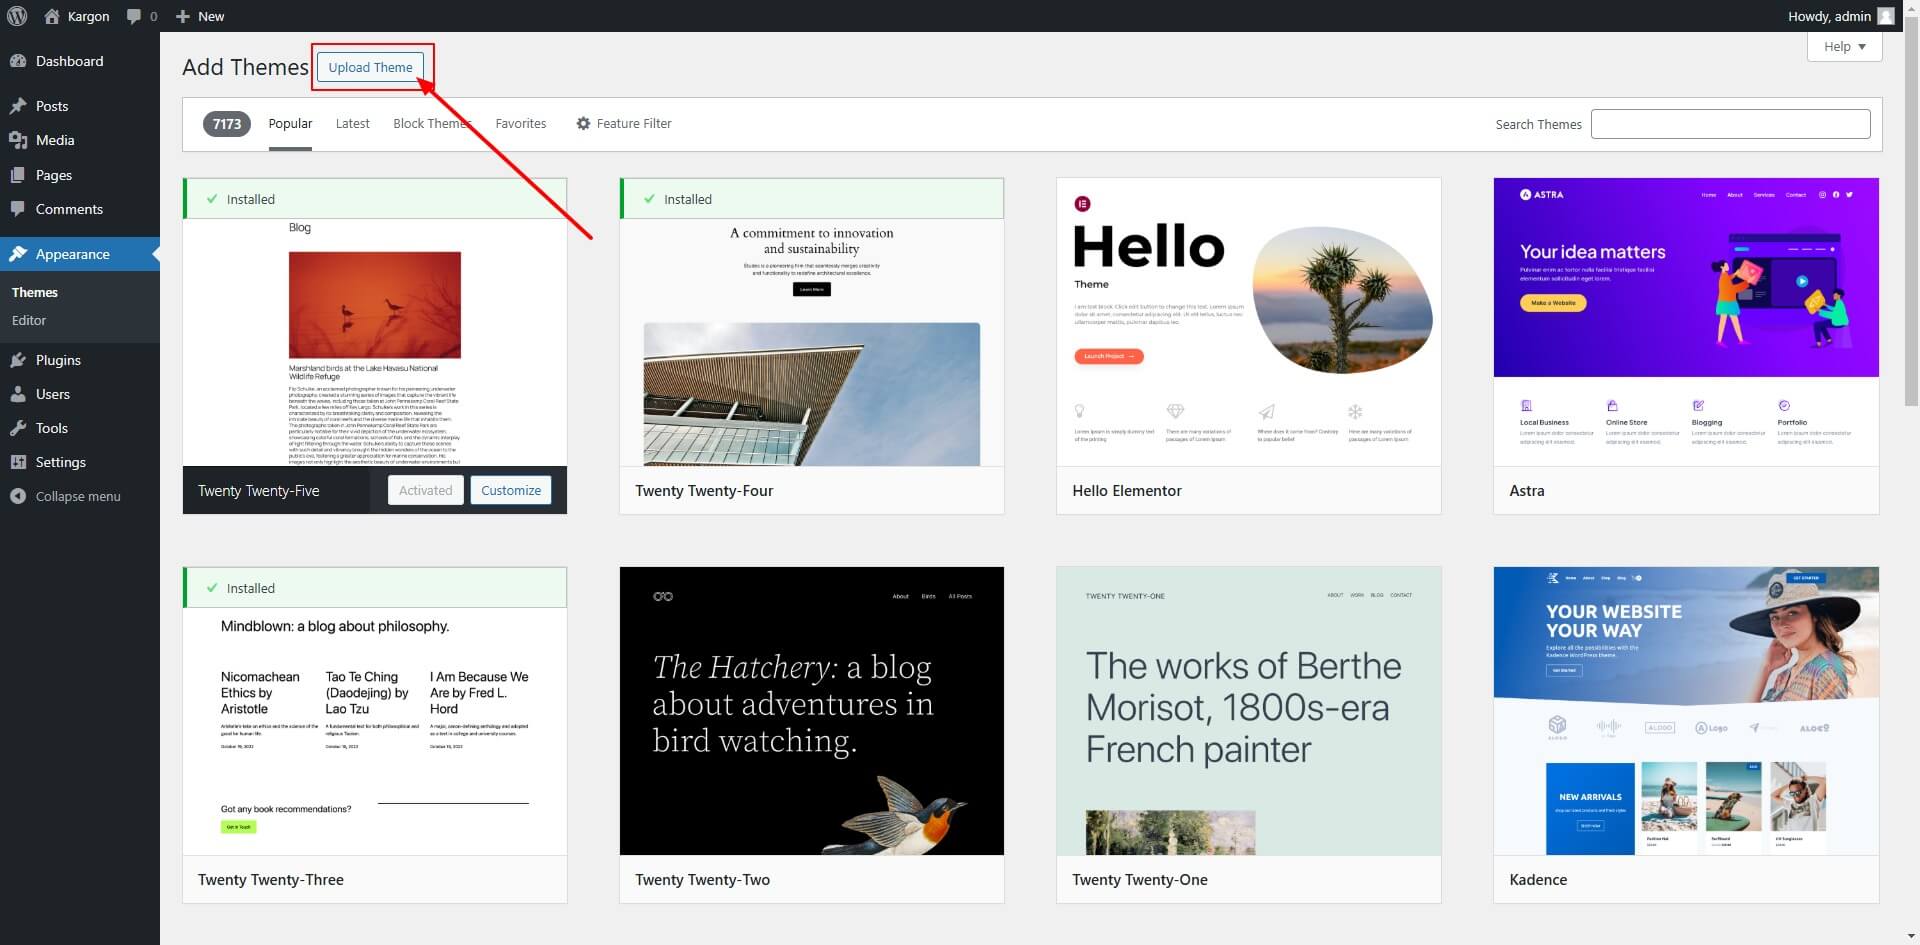
Task: Click the Settings sliders icon
Action: (18, 462)
